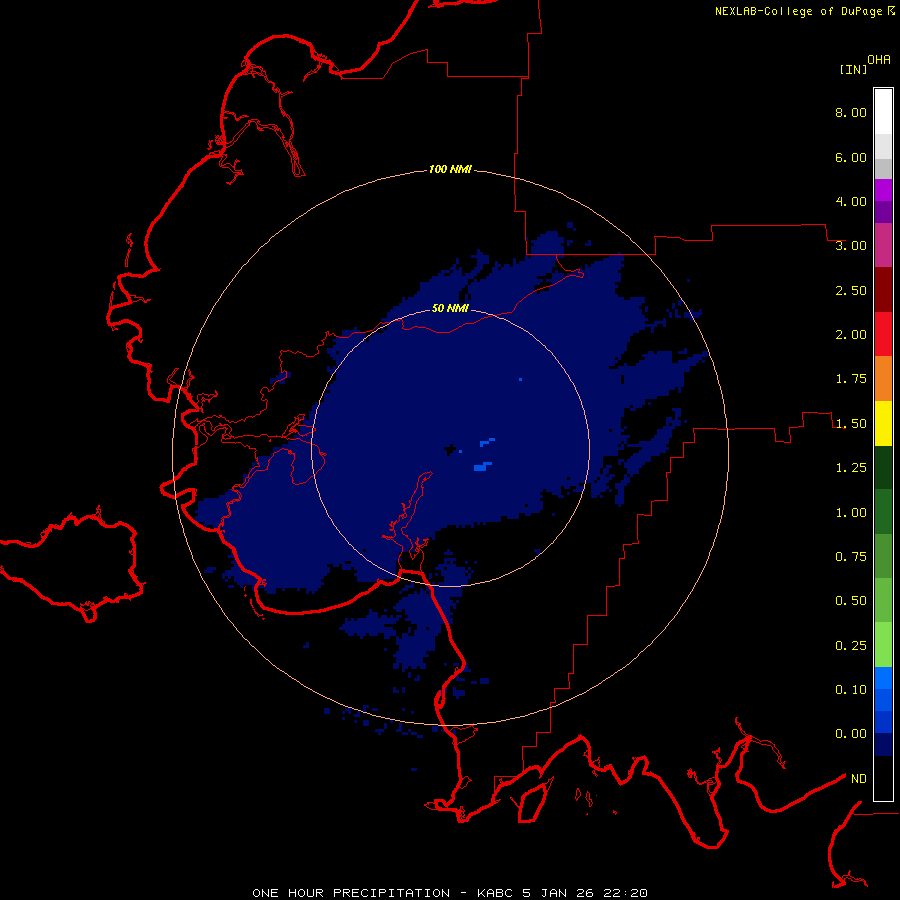Pick the yellow swatch beside 1.50

[883, 423]
